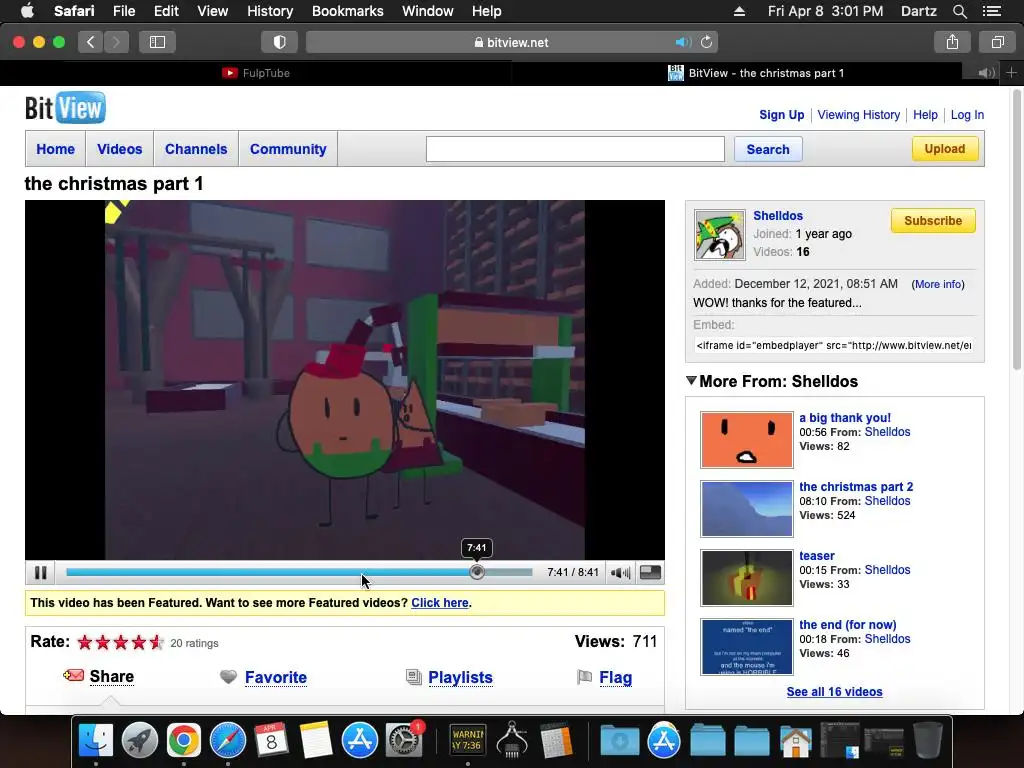Open the Share option
This screenshot has height=768, width=1024.
112,677
